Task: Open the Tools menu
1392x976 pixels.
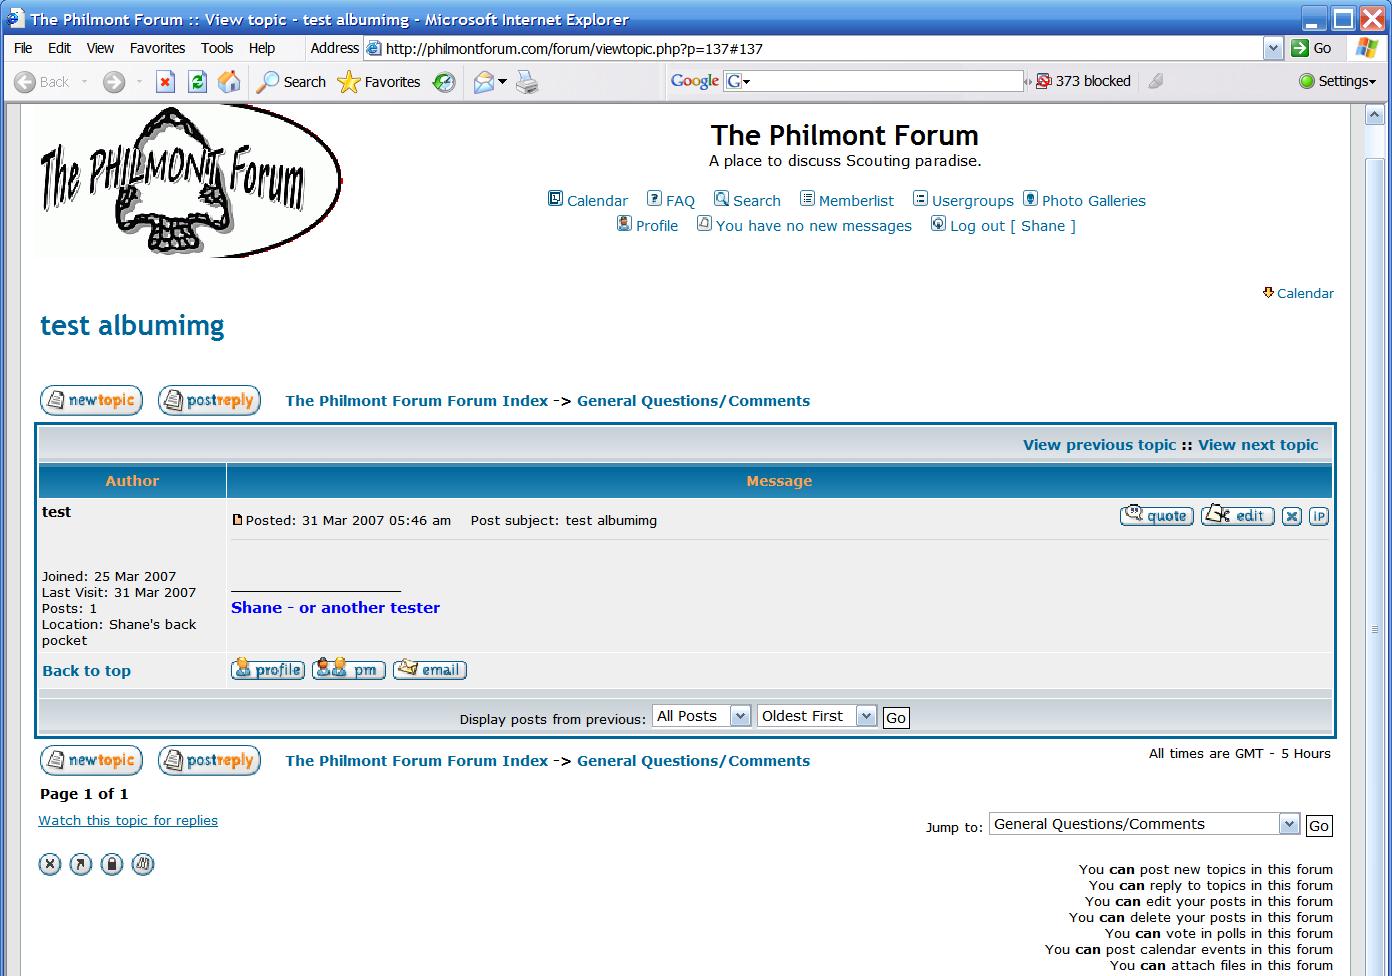Action: 216,48
